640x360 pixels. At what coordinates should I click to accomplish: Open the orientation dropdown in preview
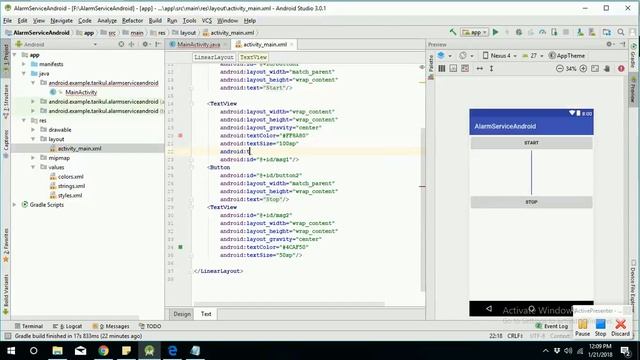(466, 56)
